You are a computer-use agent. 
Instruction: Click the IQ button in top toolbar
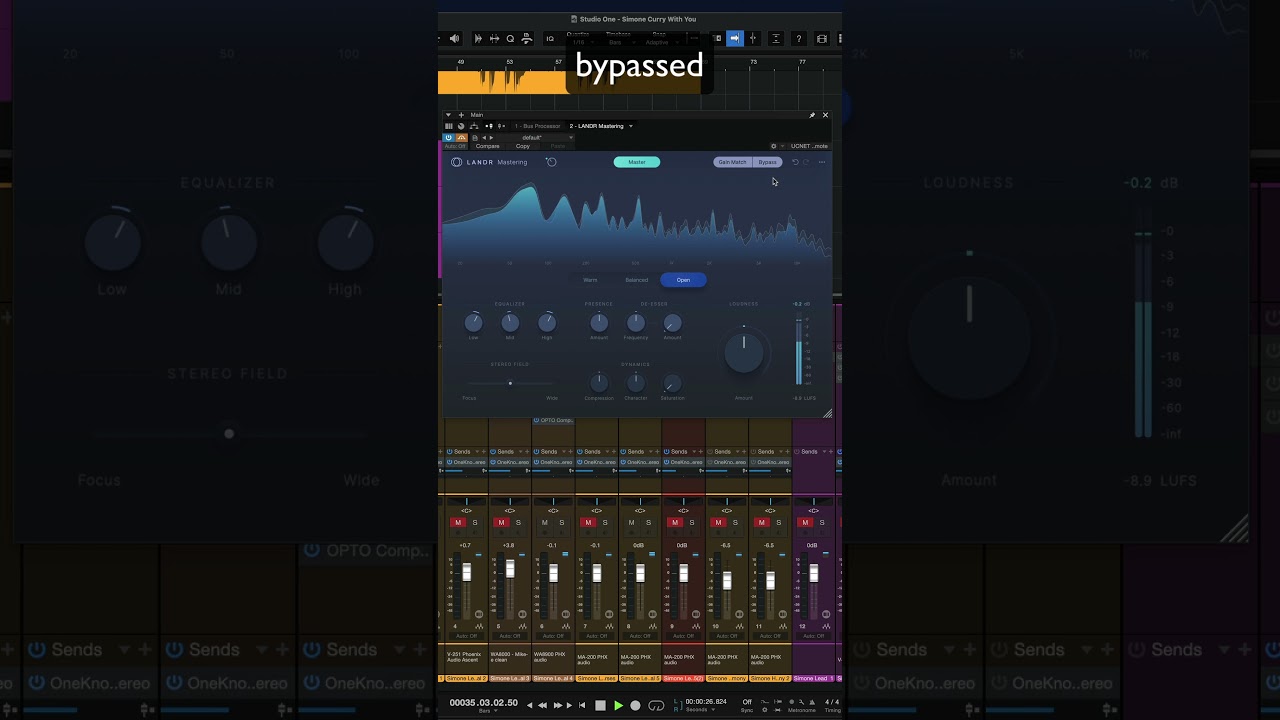[x=549, y=39]
